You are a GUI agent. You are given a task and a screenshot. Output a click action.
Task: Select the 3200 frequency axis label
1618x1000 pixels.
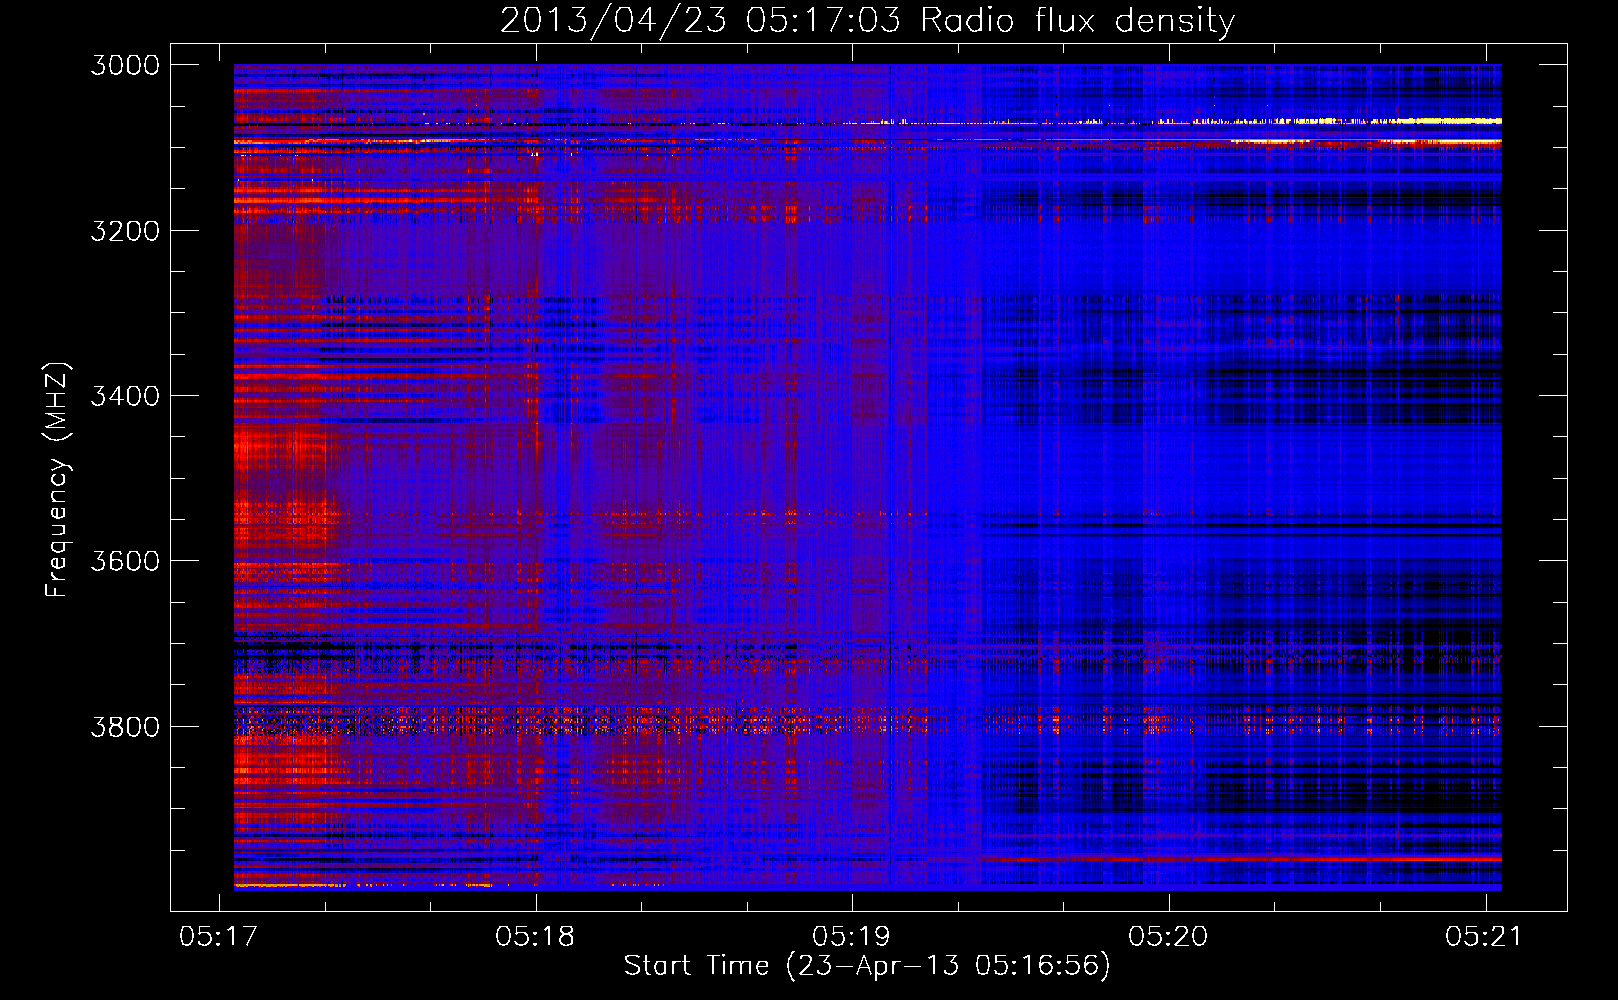click(x=125, y=231)
